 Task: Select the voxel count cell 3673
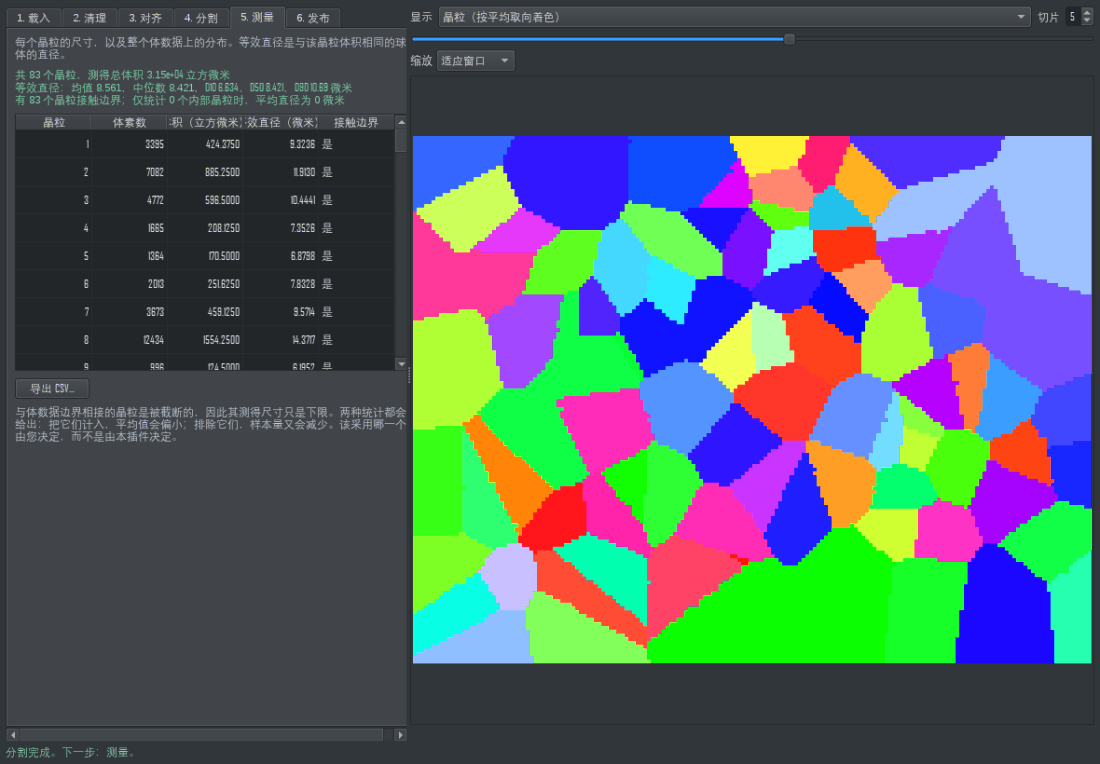tap(129, 312)
